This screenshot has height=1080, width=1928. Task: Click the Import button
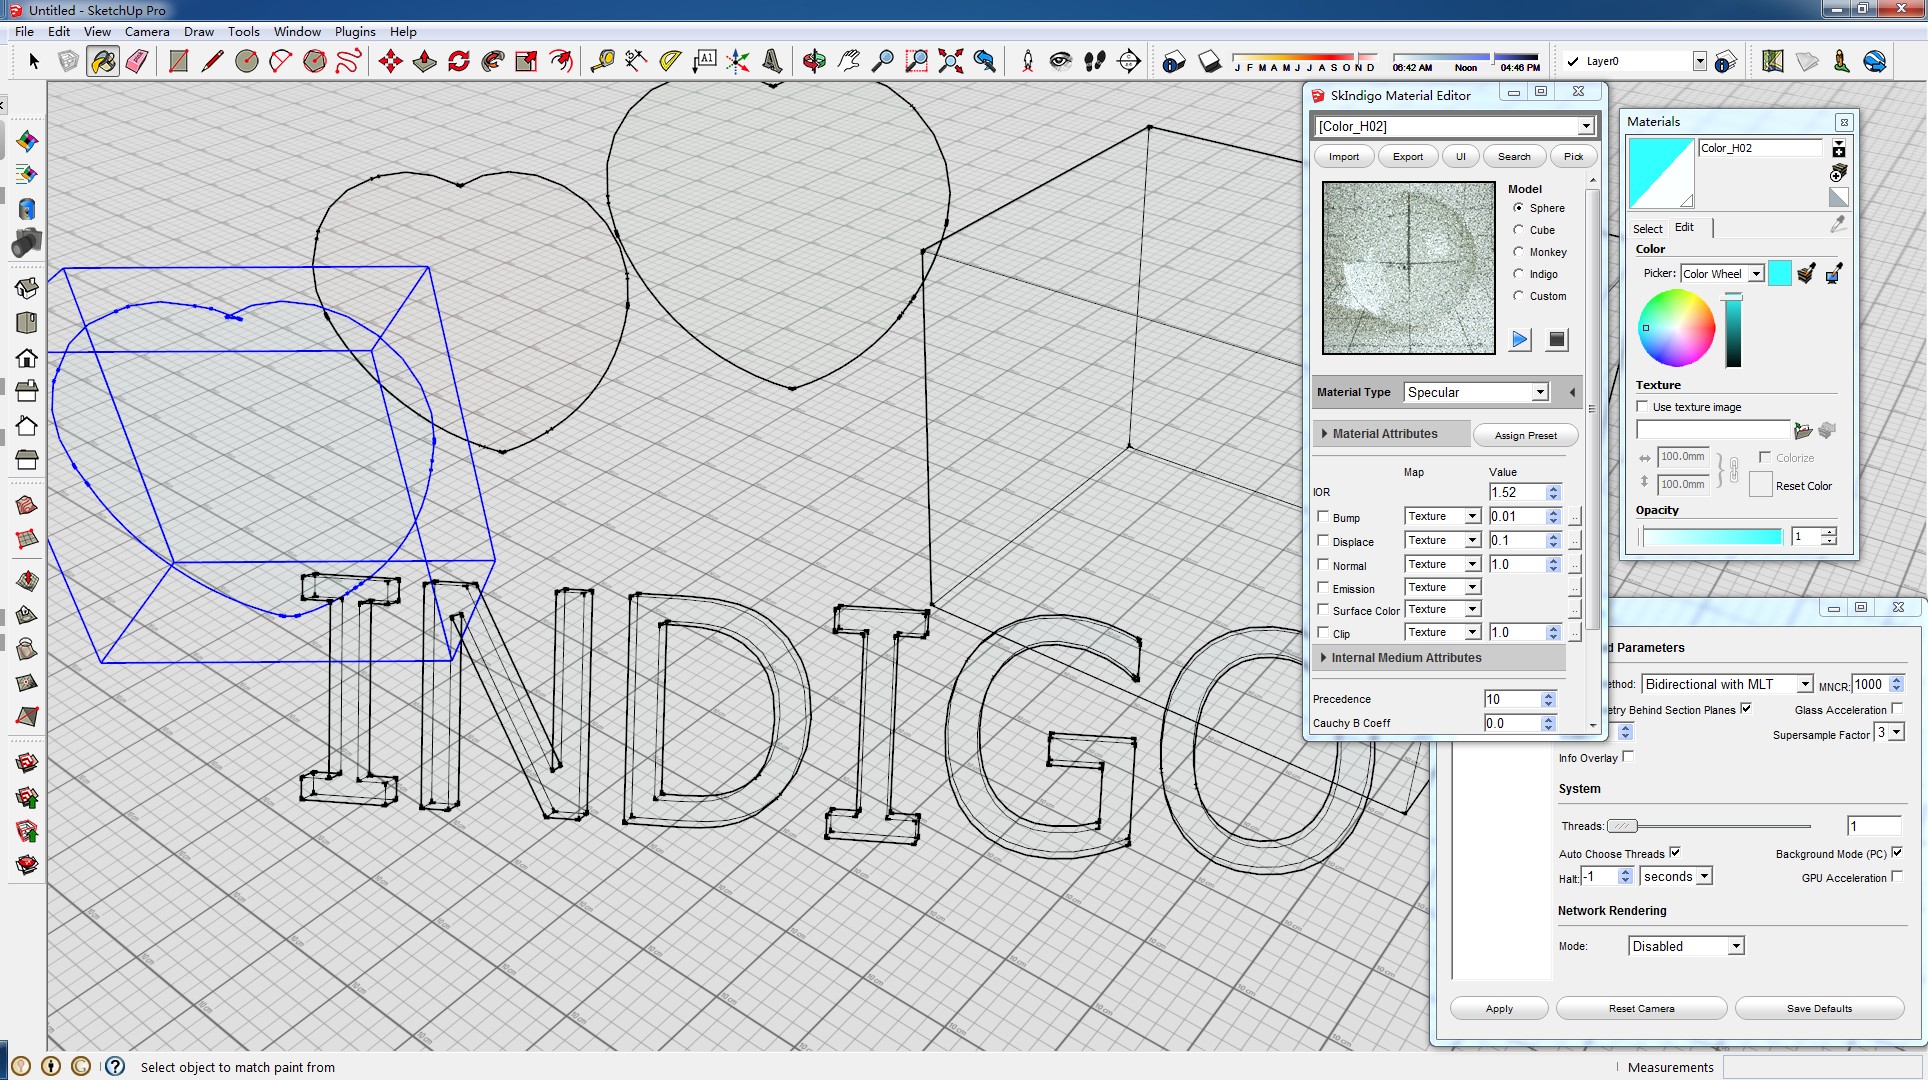(1344, 156)
